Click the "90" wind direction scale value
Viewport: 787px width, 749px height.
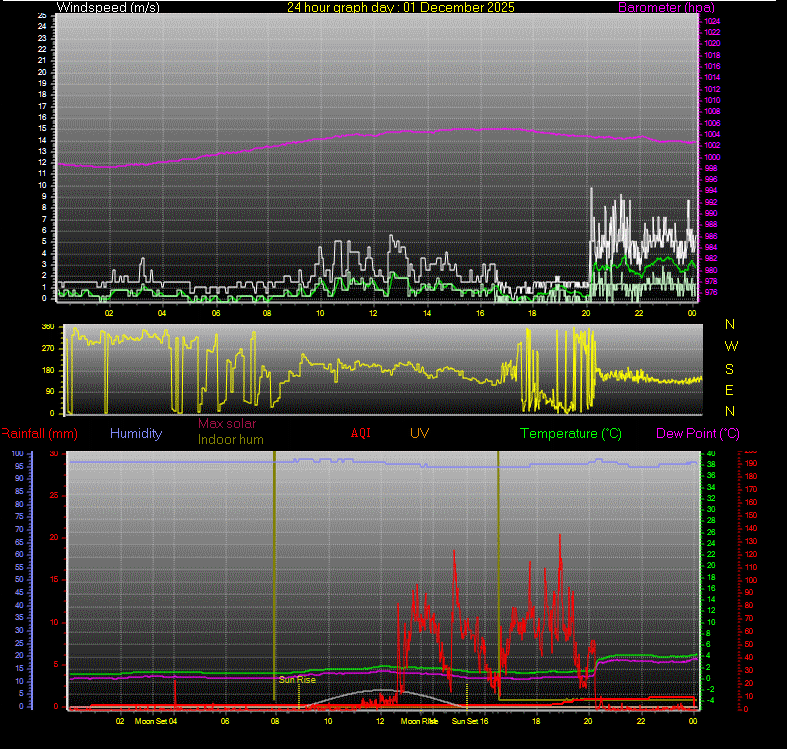pyautogui.click(x=50, y=392)
